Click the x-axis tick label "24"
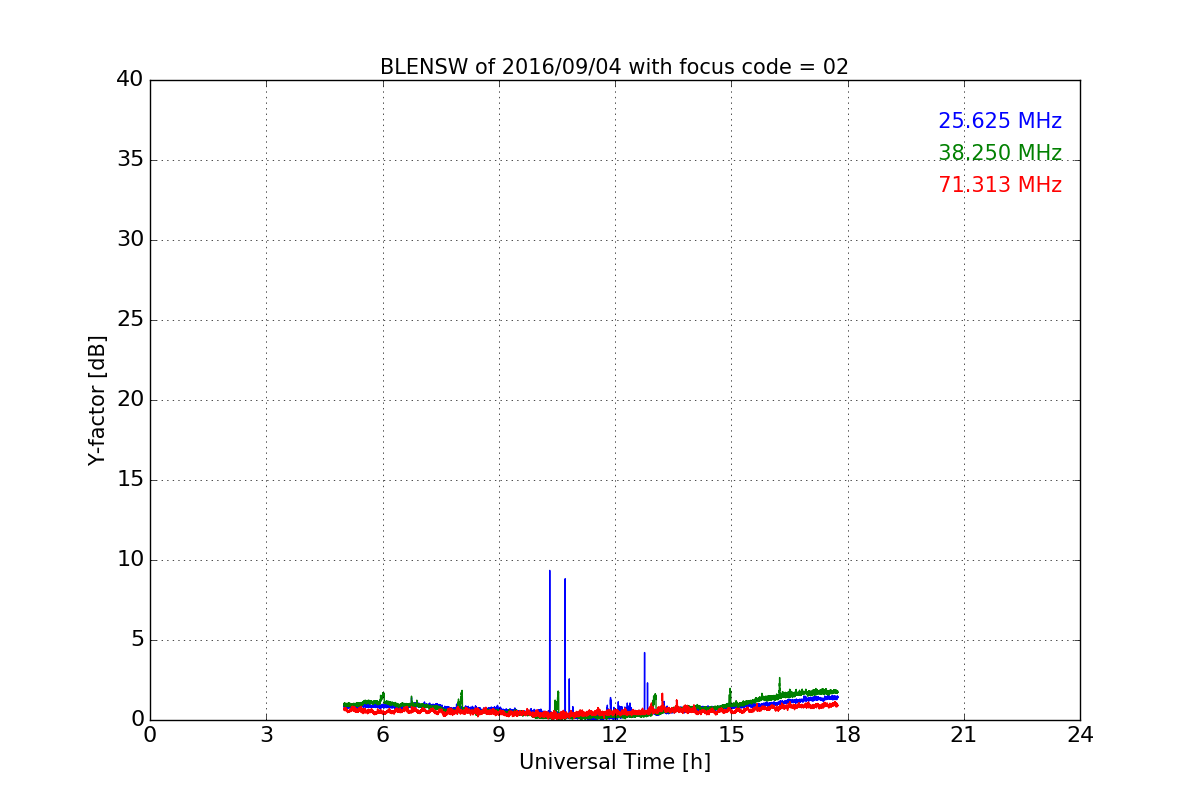 tap(1080, 735)
